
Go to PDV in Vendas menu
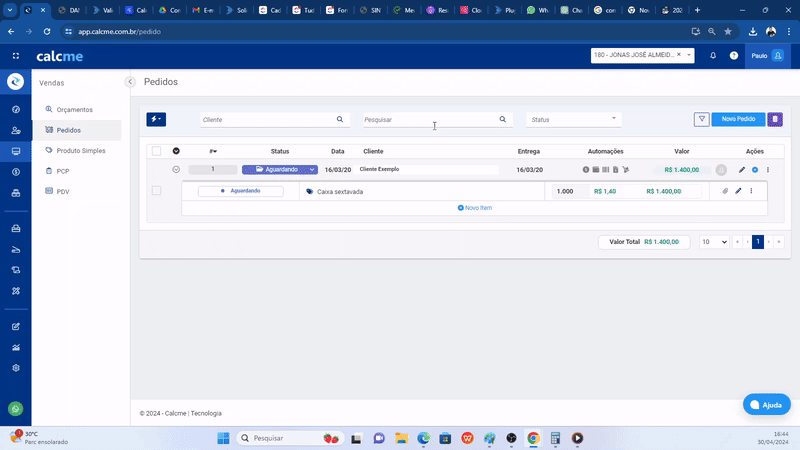click(x=63, y=191)
